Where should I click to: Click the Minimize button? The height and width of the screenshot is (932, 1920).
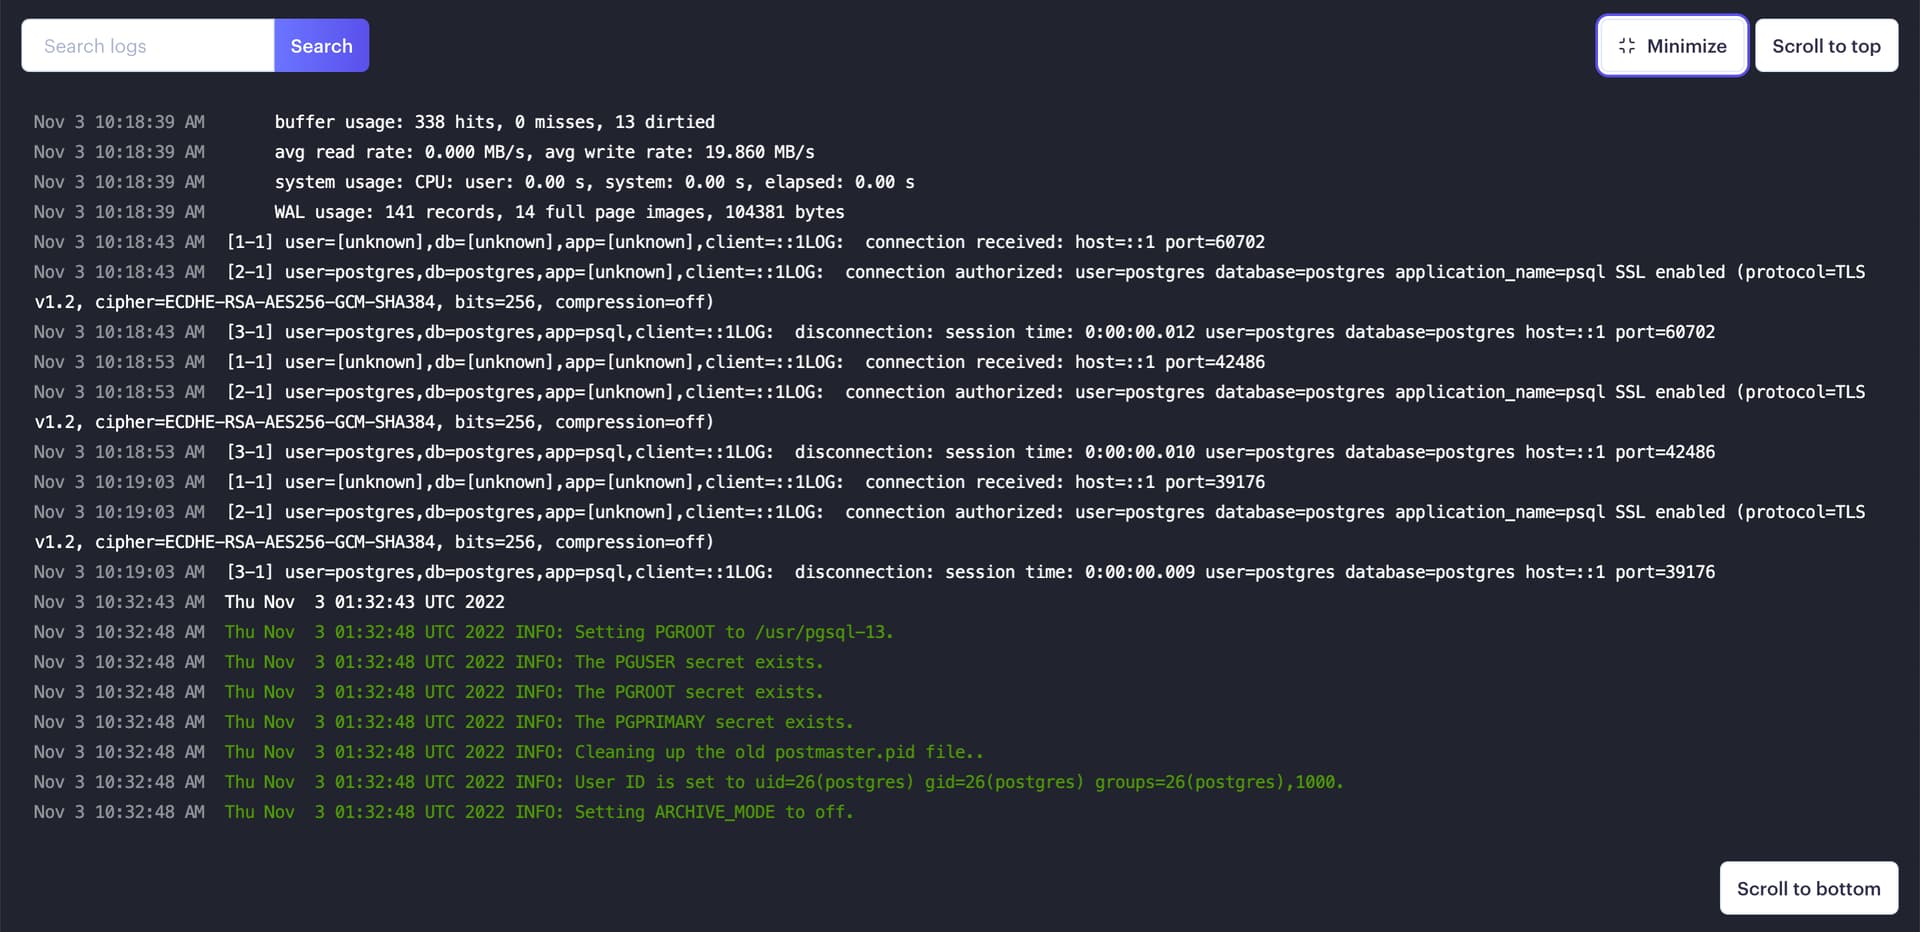(x=1672, y=46)
